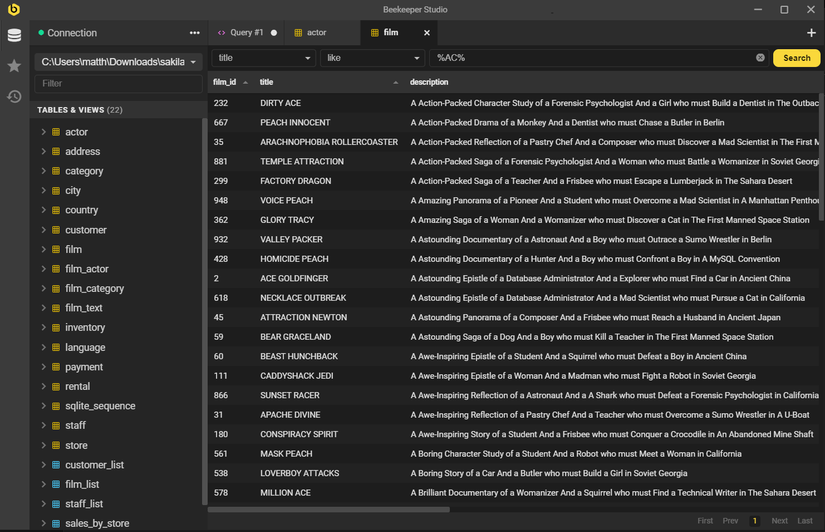
Task: Click the sidebar Filter input field
Action: (119, 84)
